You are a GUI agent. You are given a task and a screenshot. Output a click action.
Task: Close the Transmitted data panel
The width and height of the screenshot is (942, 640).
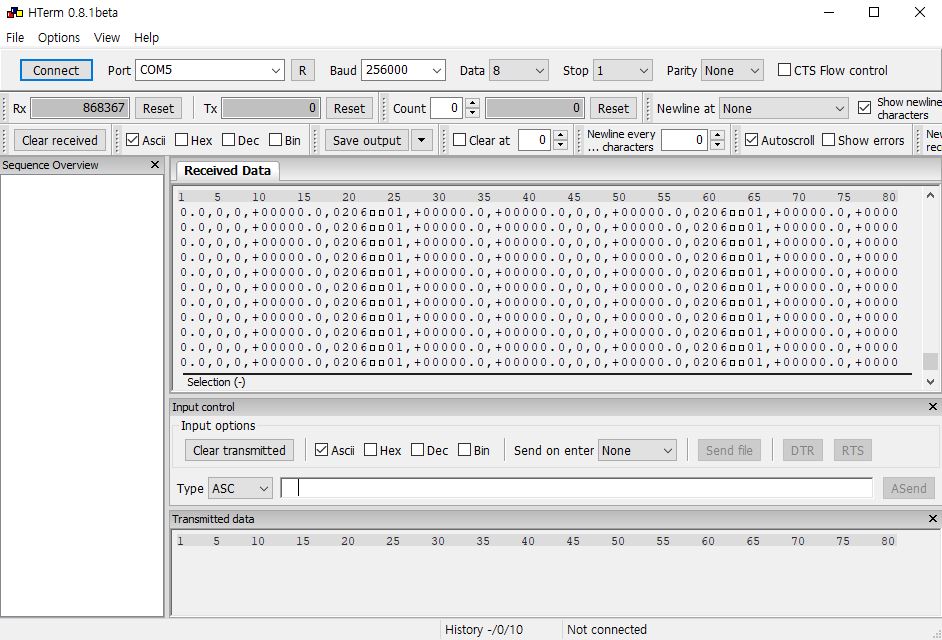[932, 519]
